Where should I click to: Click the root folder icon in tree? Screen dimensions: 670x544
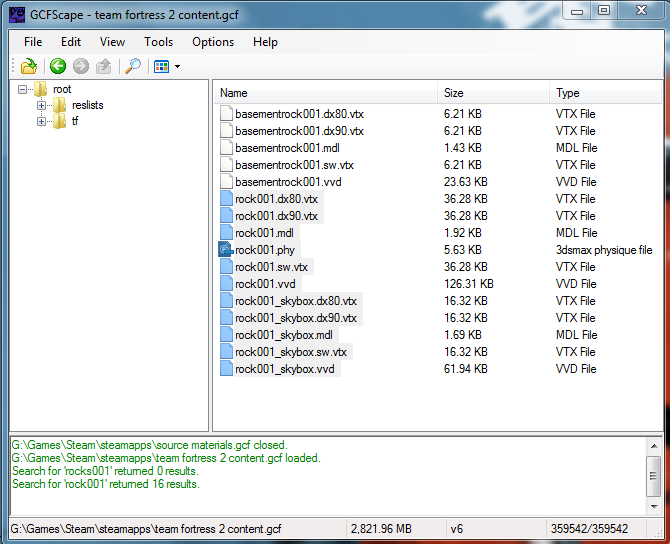(x=41, y=89)
